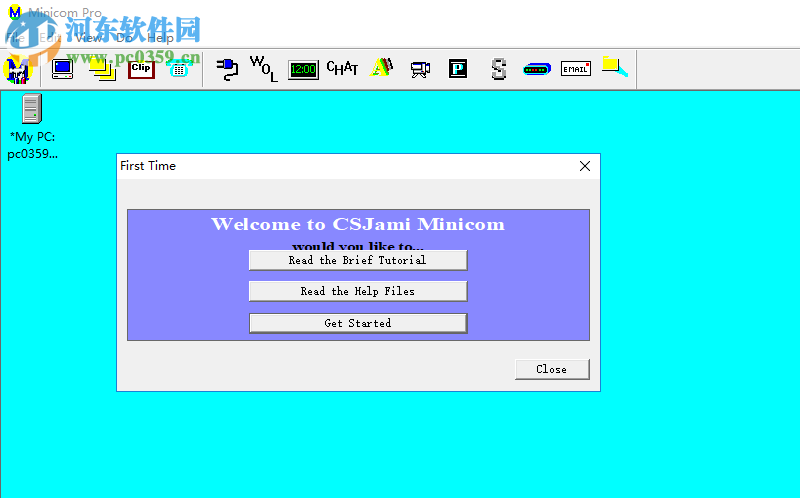Image resolution: width=800 pixels, height=498 pixels.
Task: Open the EMAIL toolbar icon
Action: (576, 69)
